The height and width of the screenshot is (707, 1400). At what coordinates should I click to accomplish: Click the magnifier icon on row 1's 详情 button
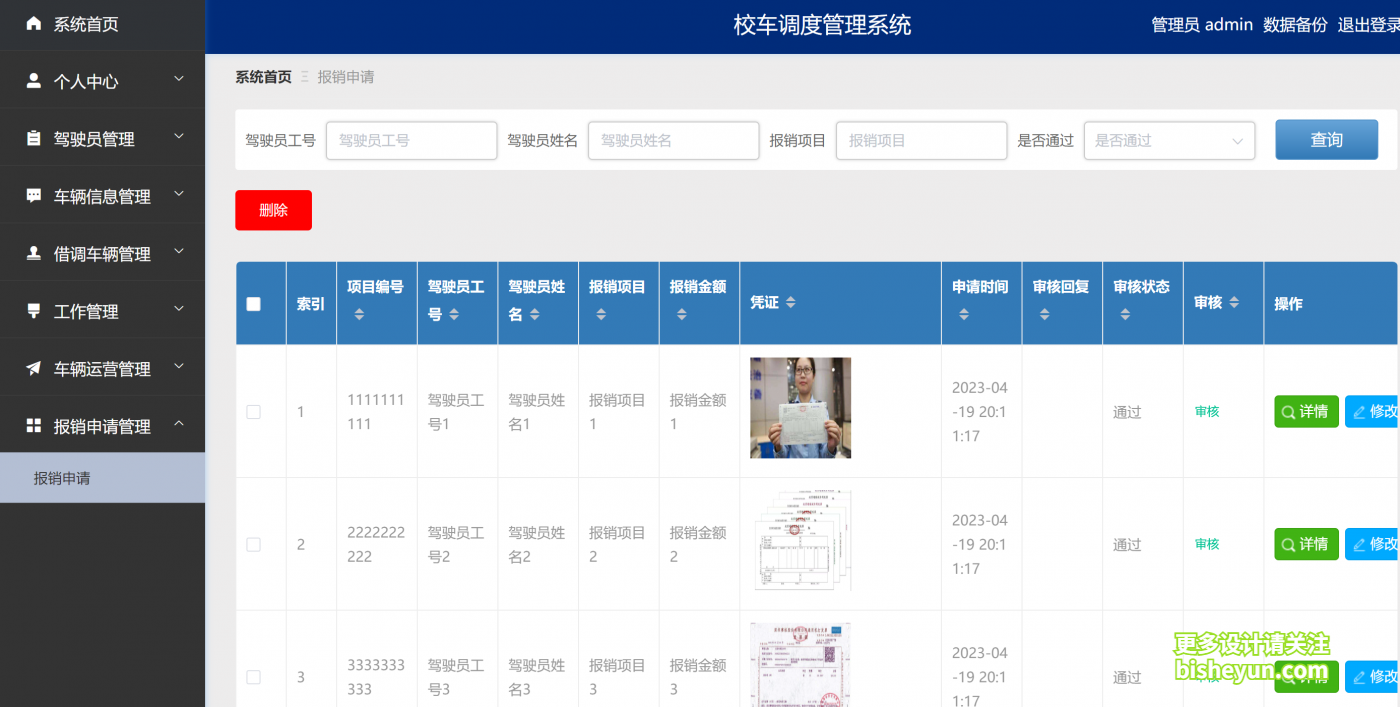click(x=1290, y=411)
